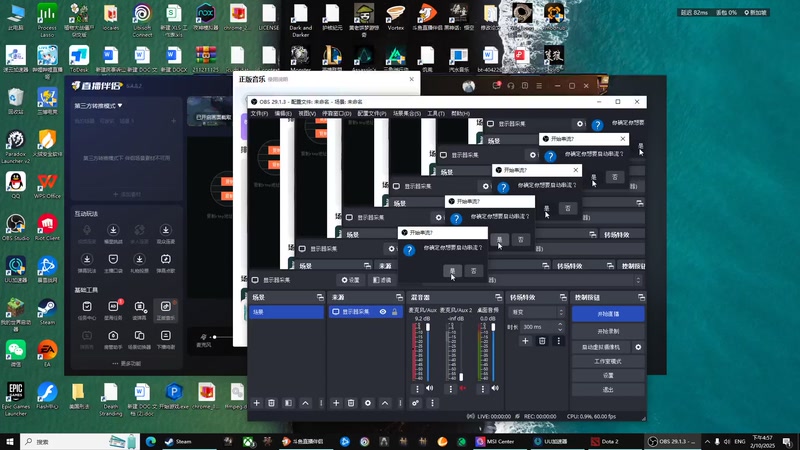The width and height of the screenshot is (800, 450).
Task: Move the selected scene up
Action: coord(305,403)
